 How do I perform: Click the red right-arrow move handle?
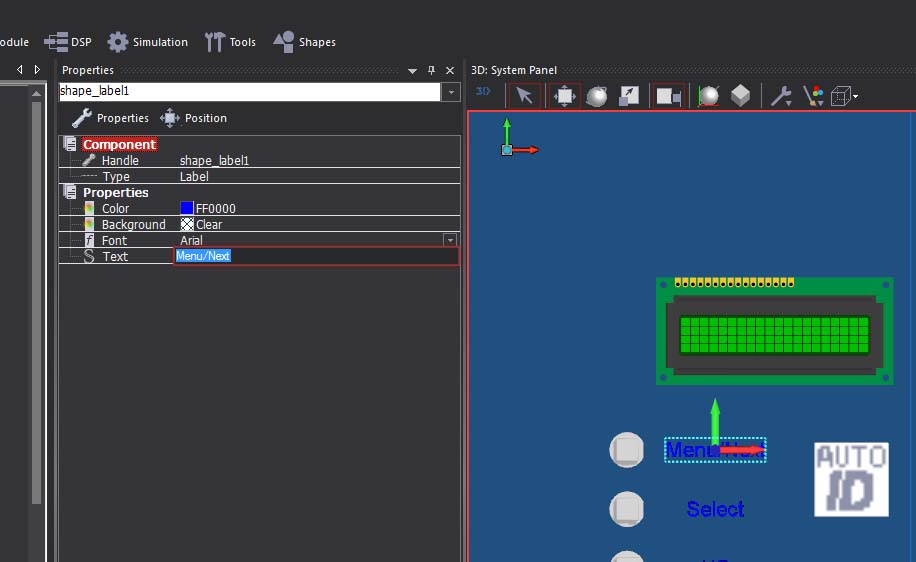(x=743, y=450)
